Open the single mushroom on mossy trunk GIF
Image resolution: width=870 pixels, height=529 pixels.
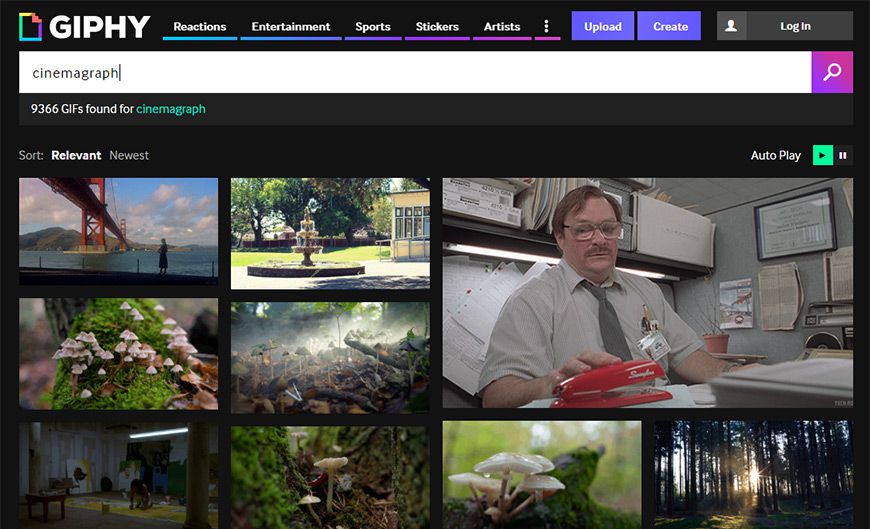[x=330, y=477]
